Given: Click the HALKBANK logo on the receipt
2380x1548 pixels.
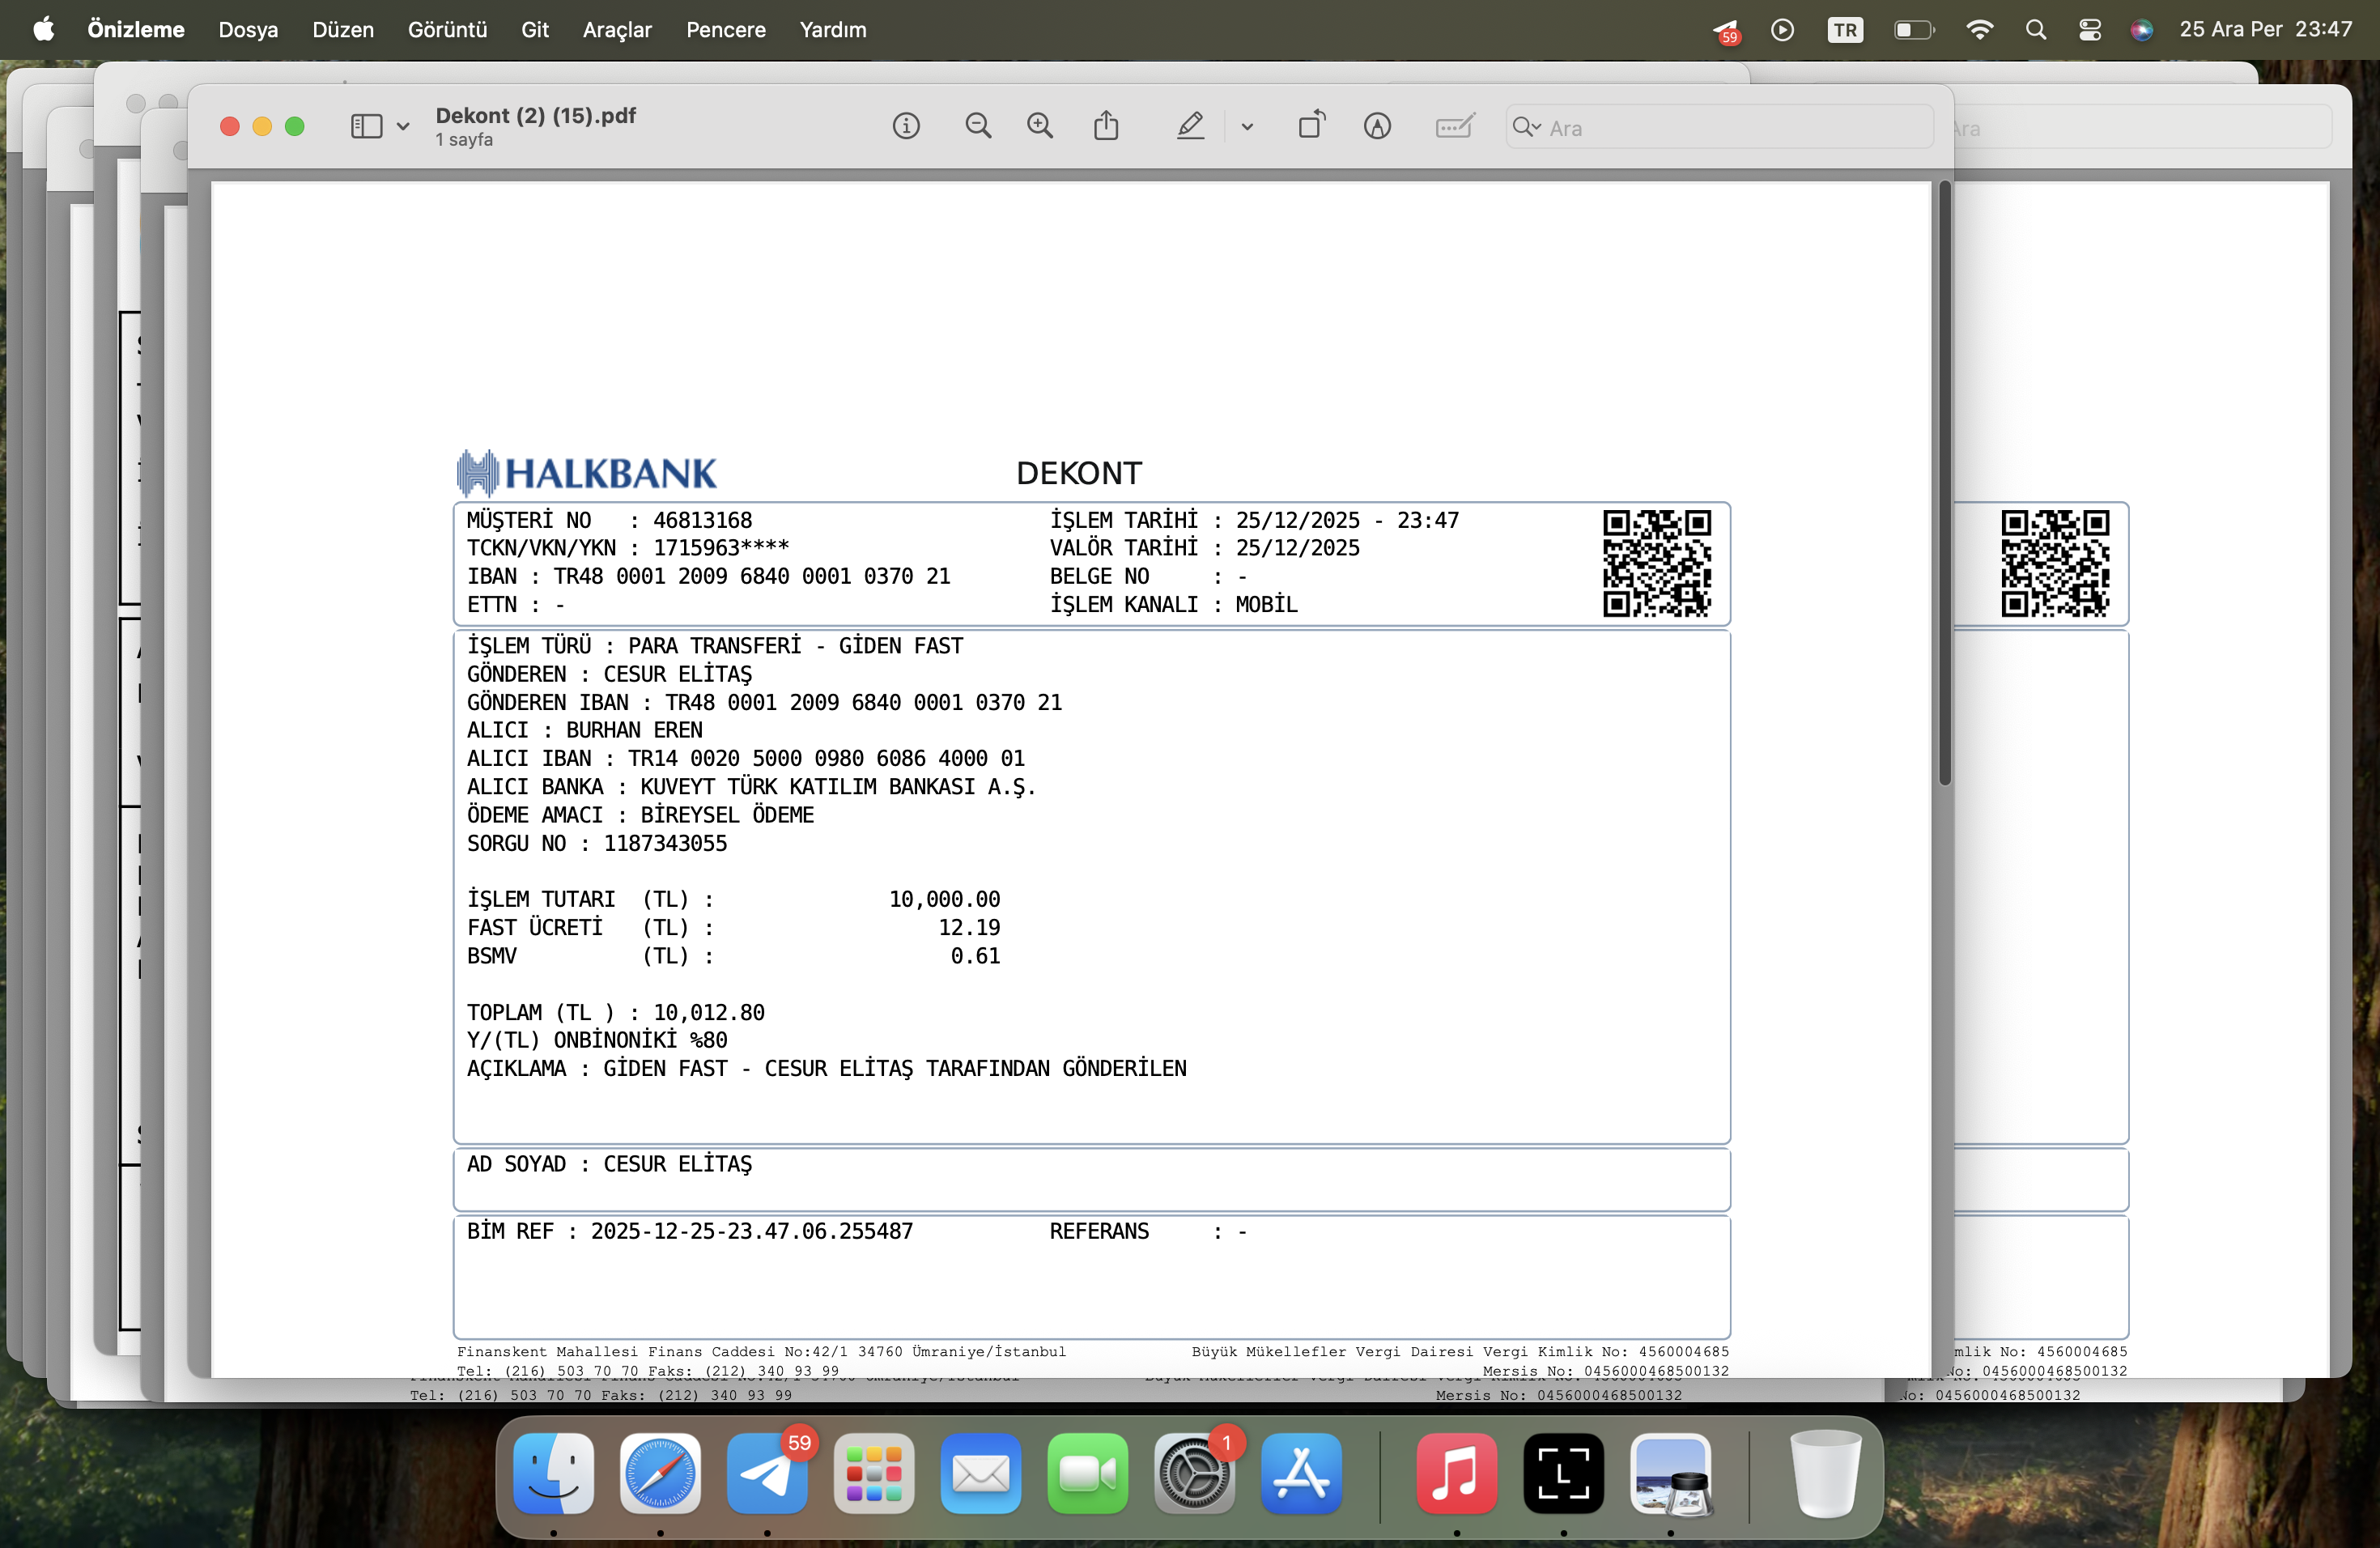Looking at the screenshot, I should tap(587, 473).
